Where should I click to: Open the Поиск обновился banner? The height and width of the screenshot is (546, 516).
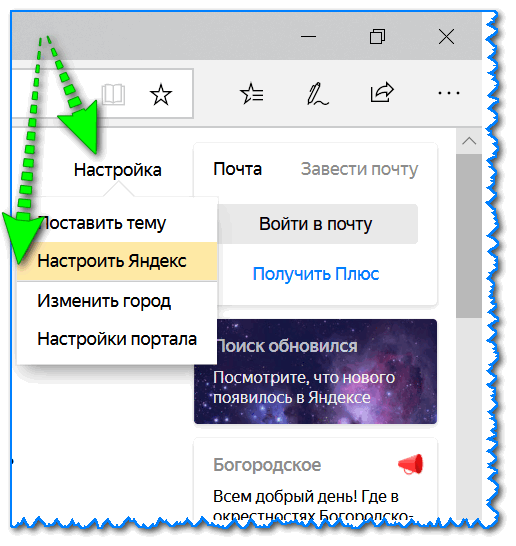click(315, 371)
